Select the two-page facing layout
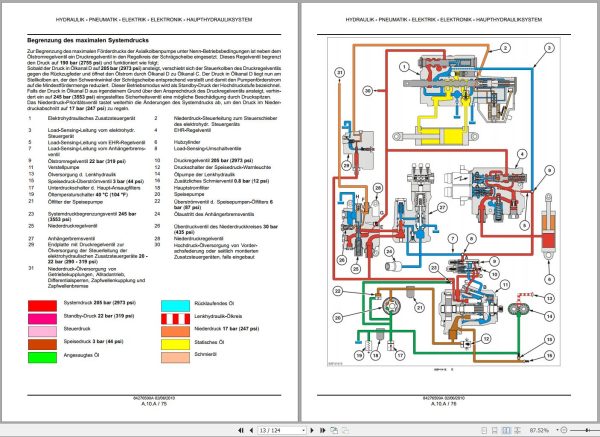This screenshot has width=600, height=437. point(506,430)
